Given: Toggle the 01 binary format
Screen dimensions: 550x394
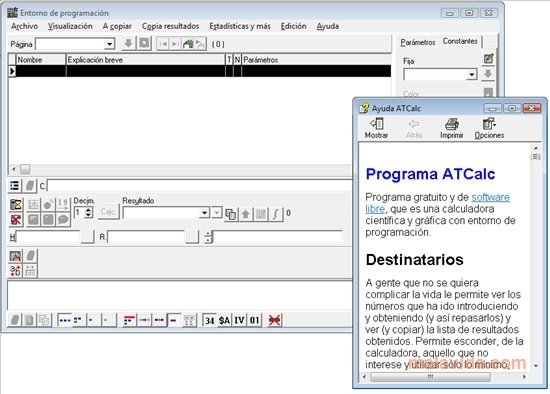Looking at the screenshot, I should coord(254,320).
